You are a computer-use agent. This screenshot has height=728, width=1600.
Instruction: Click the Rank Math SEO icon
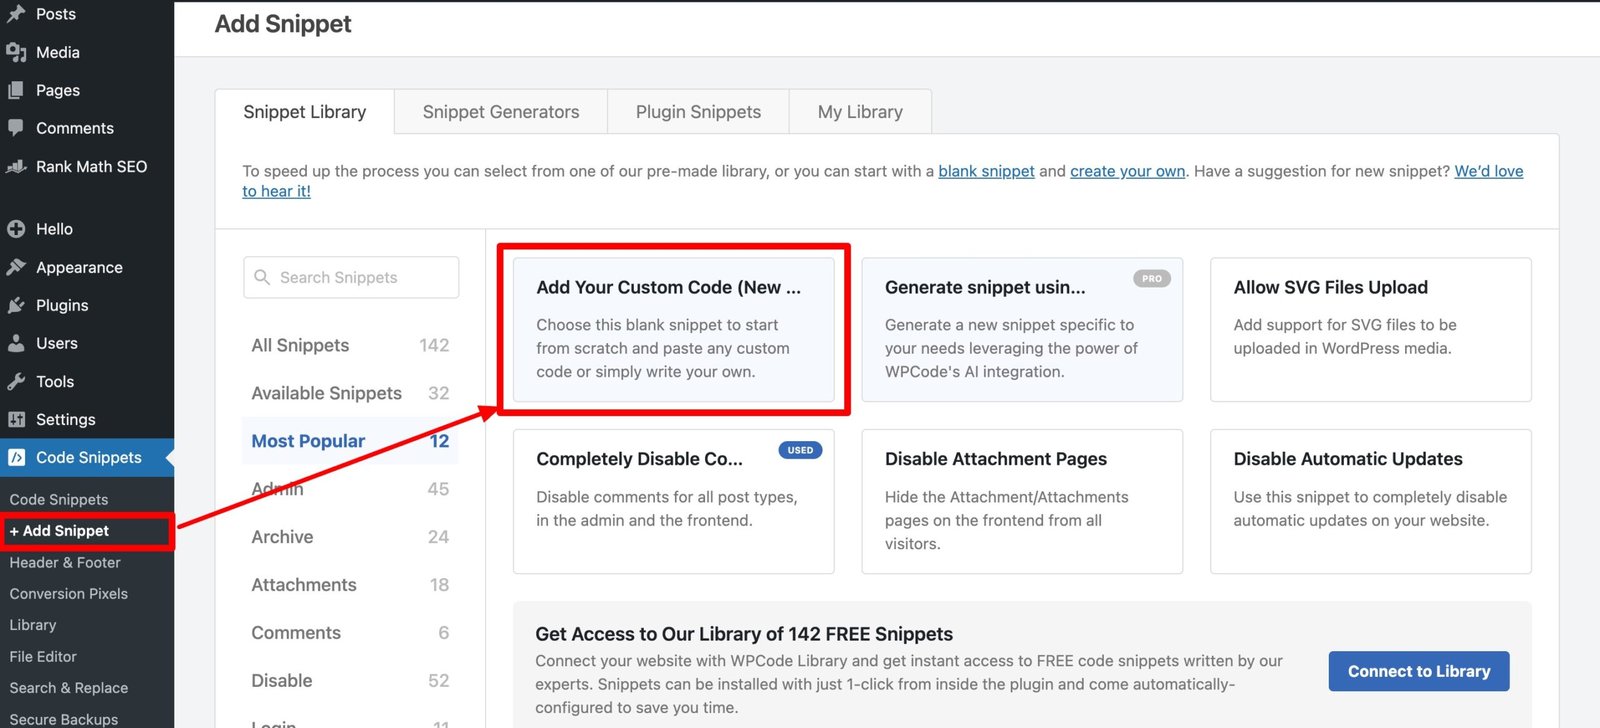coord(16,166)
